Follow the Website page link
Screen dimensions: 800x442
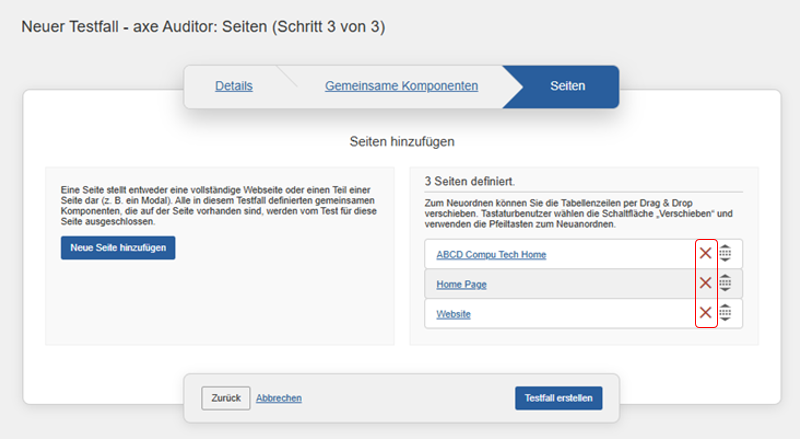[x=453, y=315]
